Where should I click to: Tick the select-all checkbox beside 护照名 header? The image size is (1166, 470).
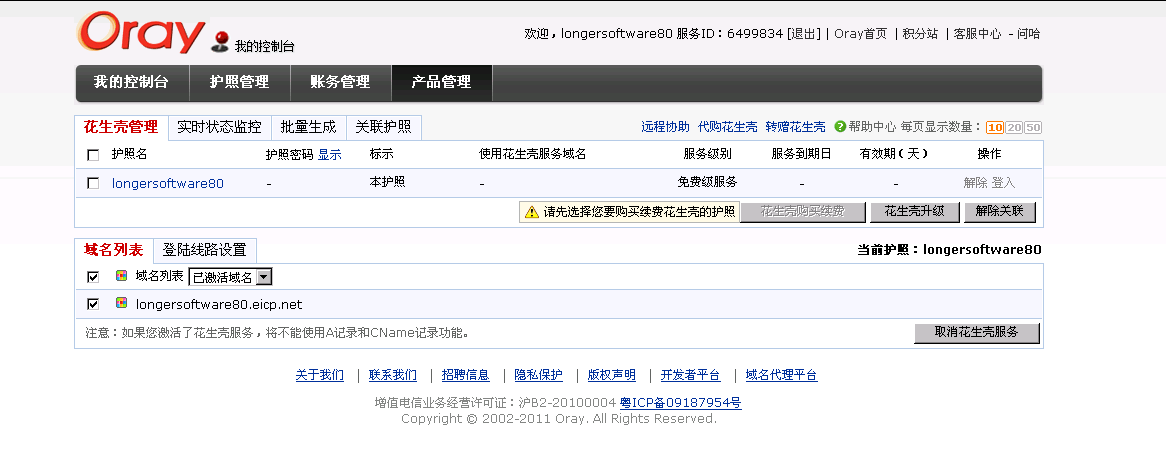[x=93, y=155]
